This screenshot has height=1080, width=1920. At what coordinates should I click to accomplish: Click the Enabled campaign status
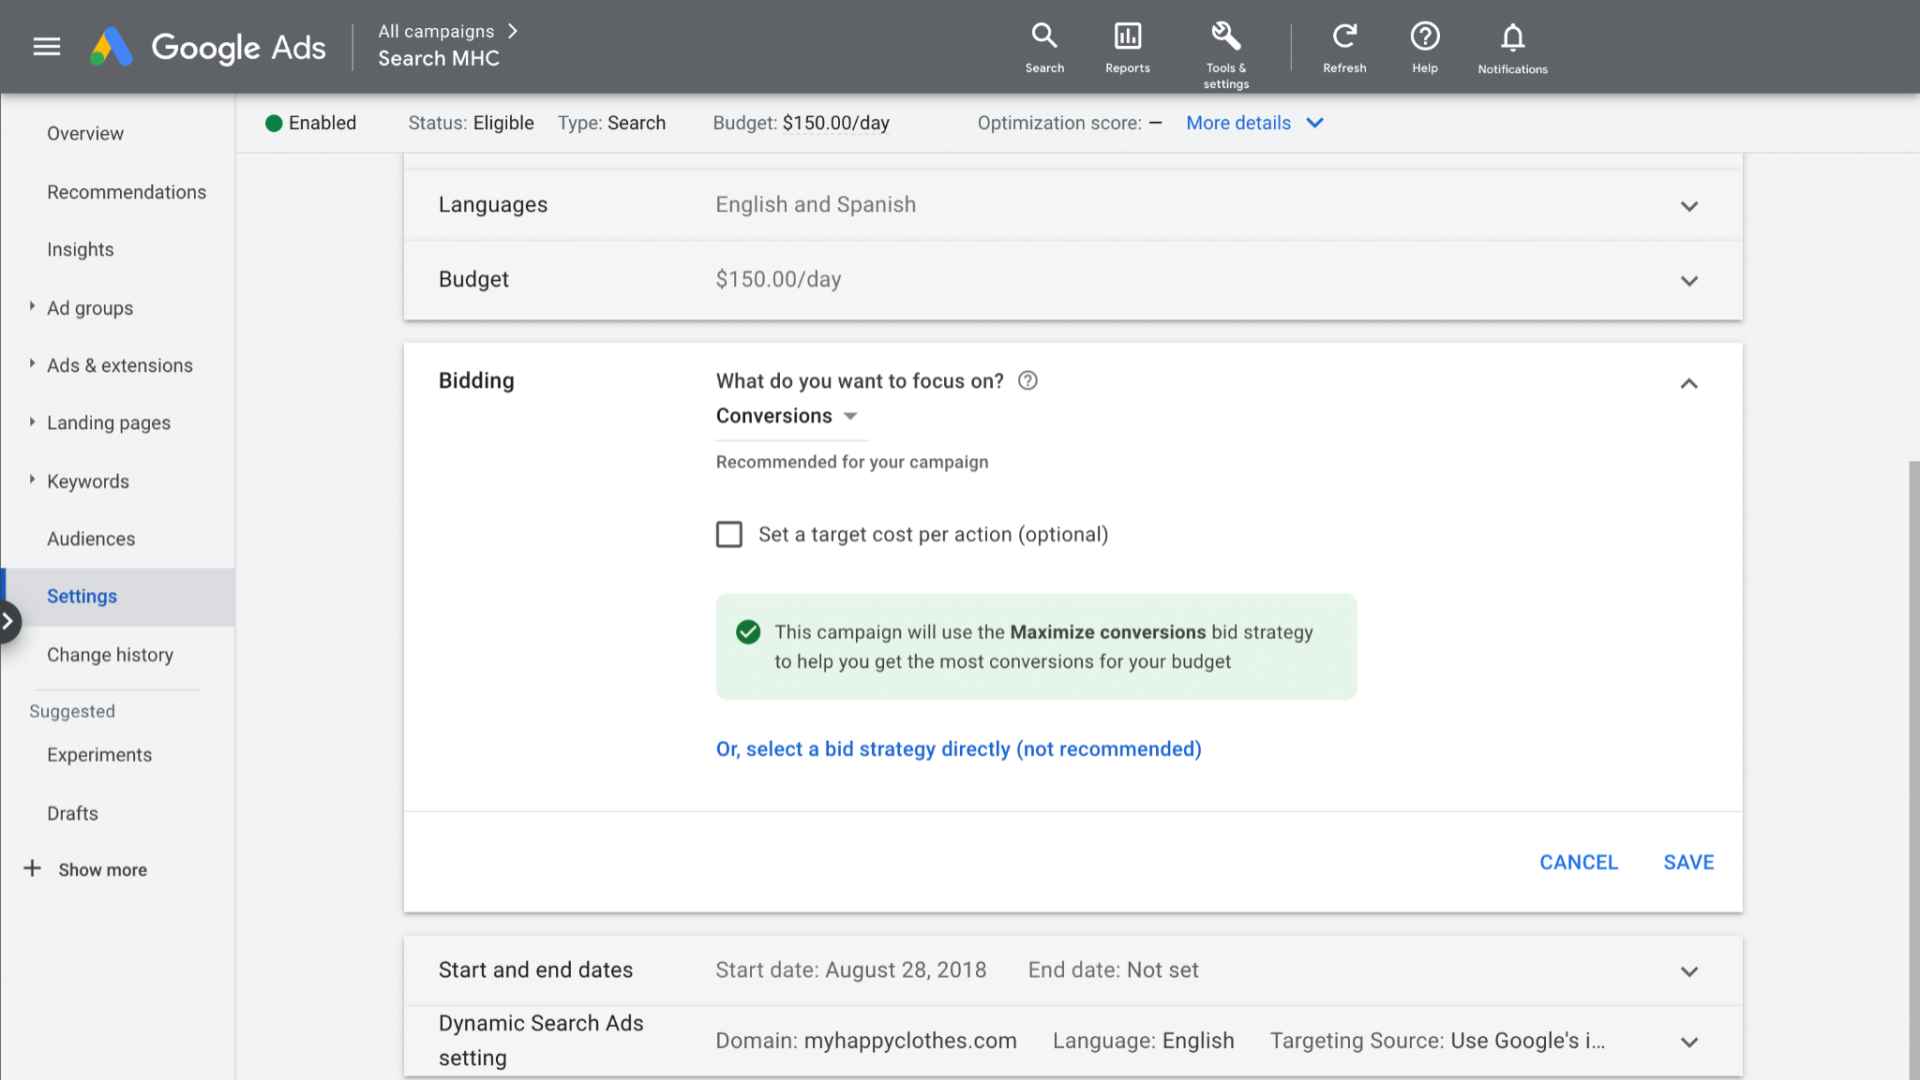(310, 123)
